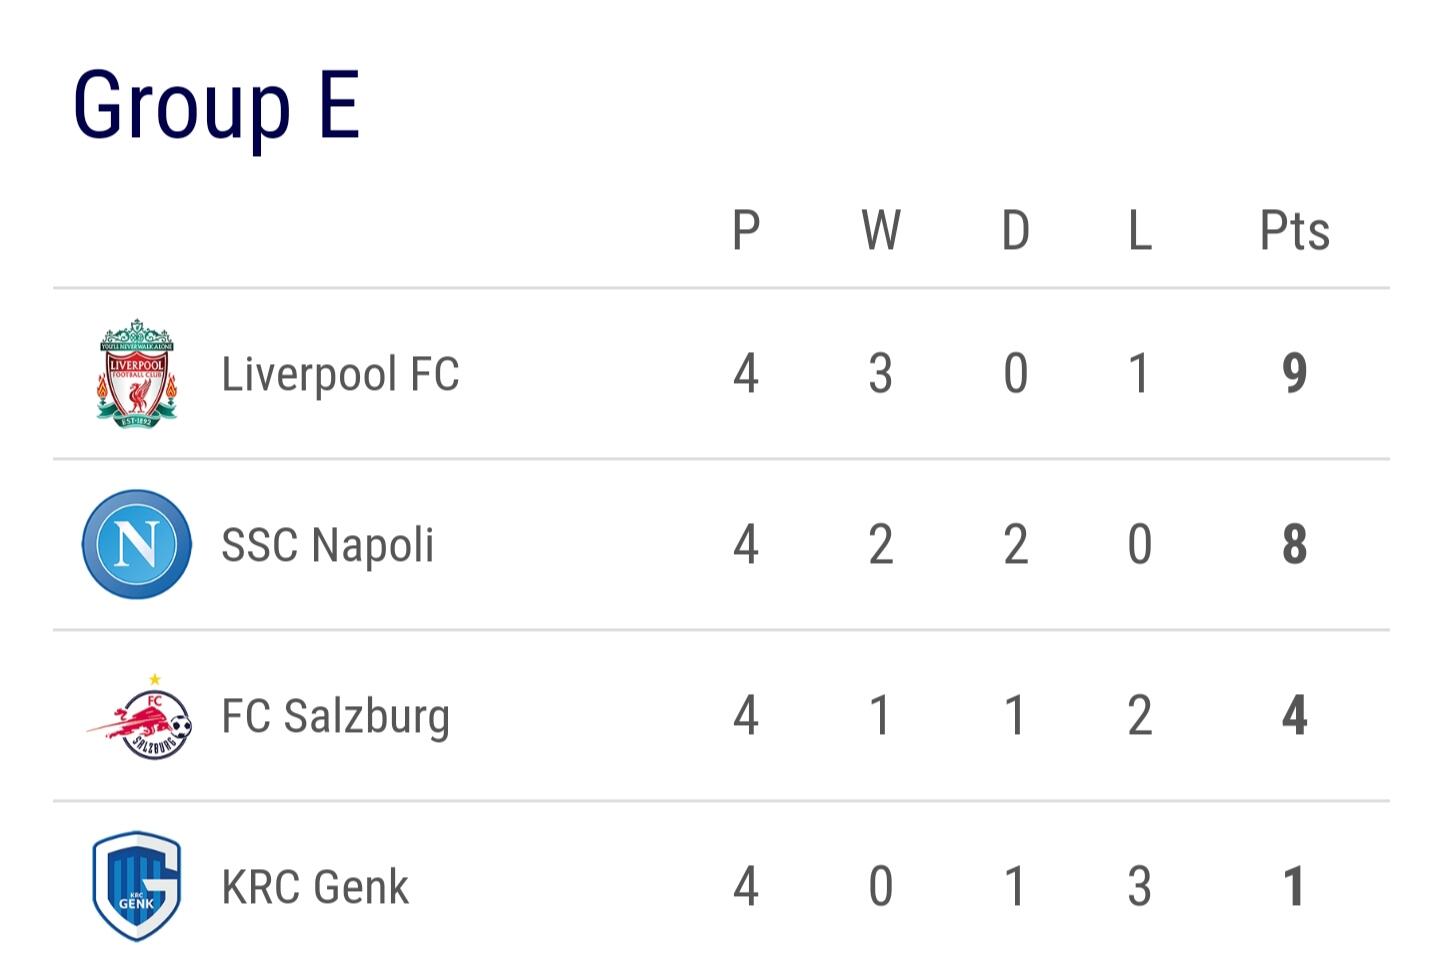1440x958 pixels.
Task: Click Liverpool's wins value of 3
Action: coord(880,374)
